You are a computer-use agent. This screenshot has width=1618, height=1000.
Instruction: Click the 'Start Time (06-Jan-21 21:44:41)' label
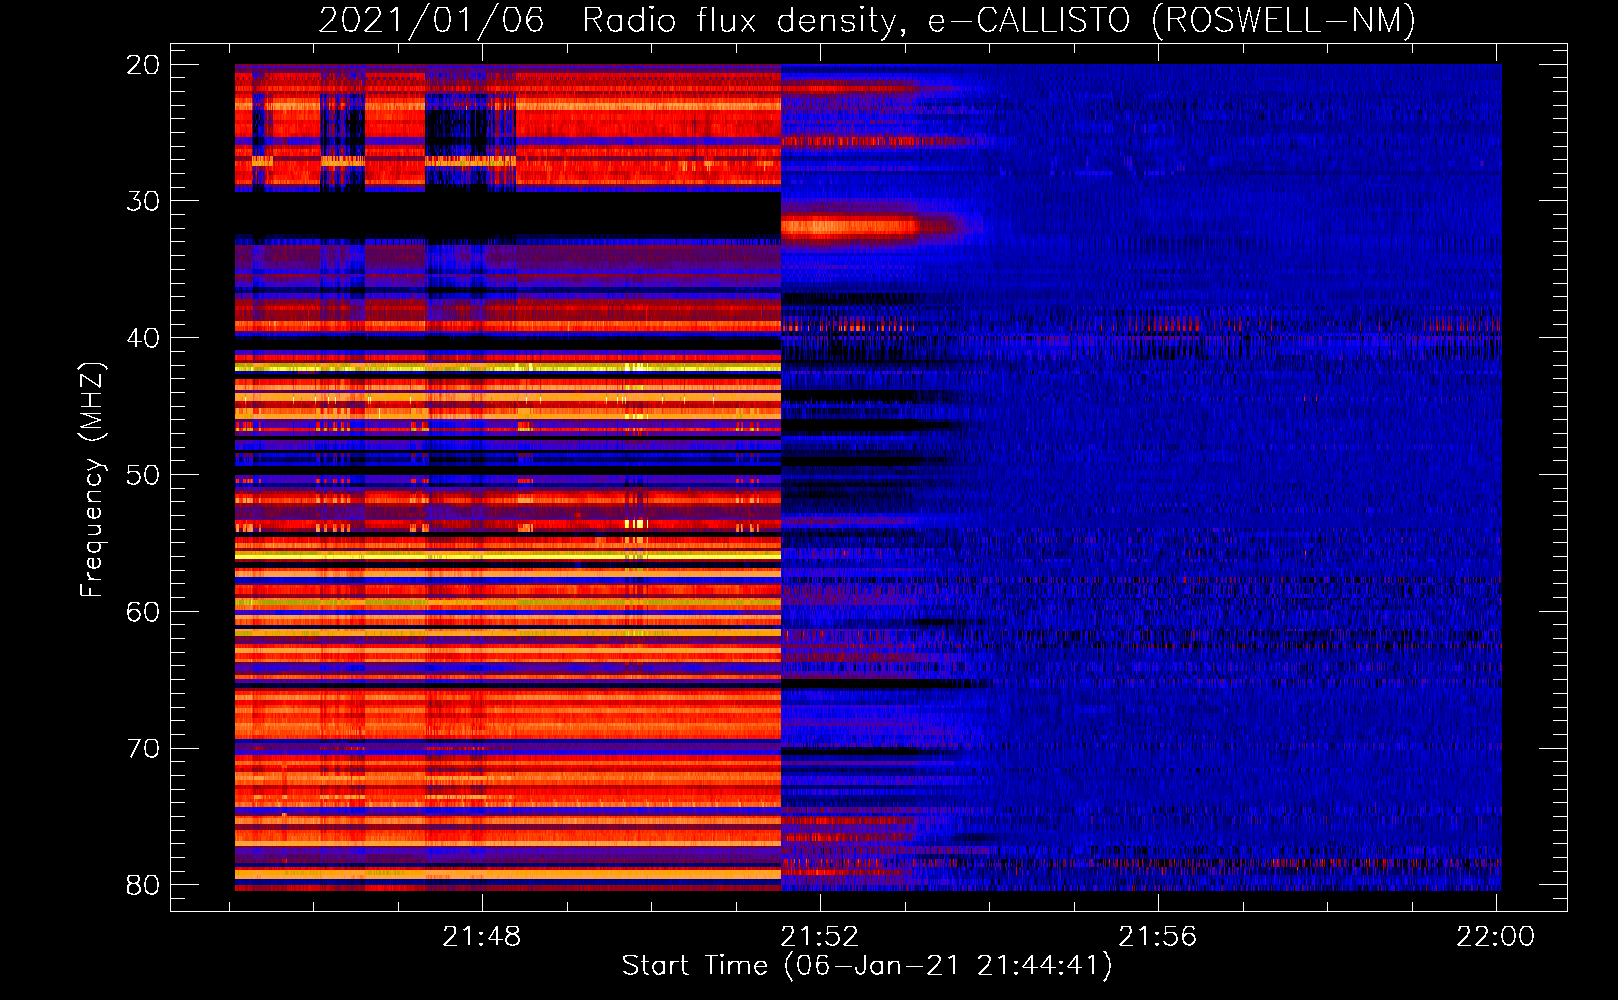pyautogui.click(x=867, y=966)
